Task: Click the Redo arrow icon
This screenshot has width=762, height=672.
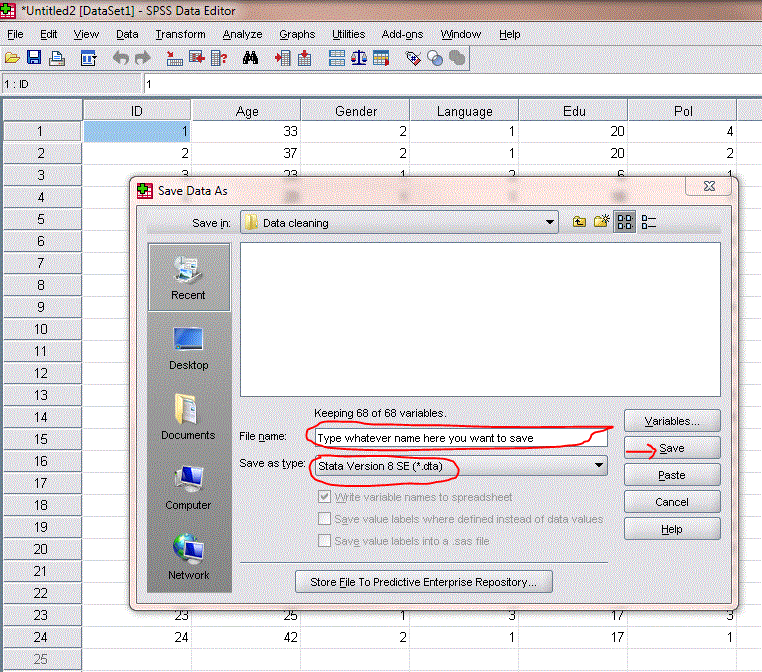Action: [142, 58]
